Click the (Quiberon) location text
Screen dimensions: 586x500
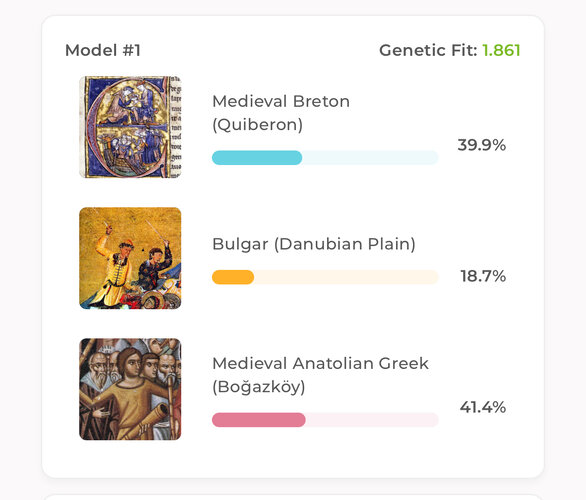[257, 125]
